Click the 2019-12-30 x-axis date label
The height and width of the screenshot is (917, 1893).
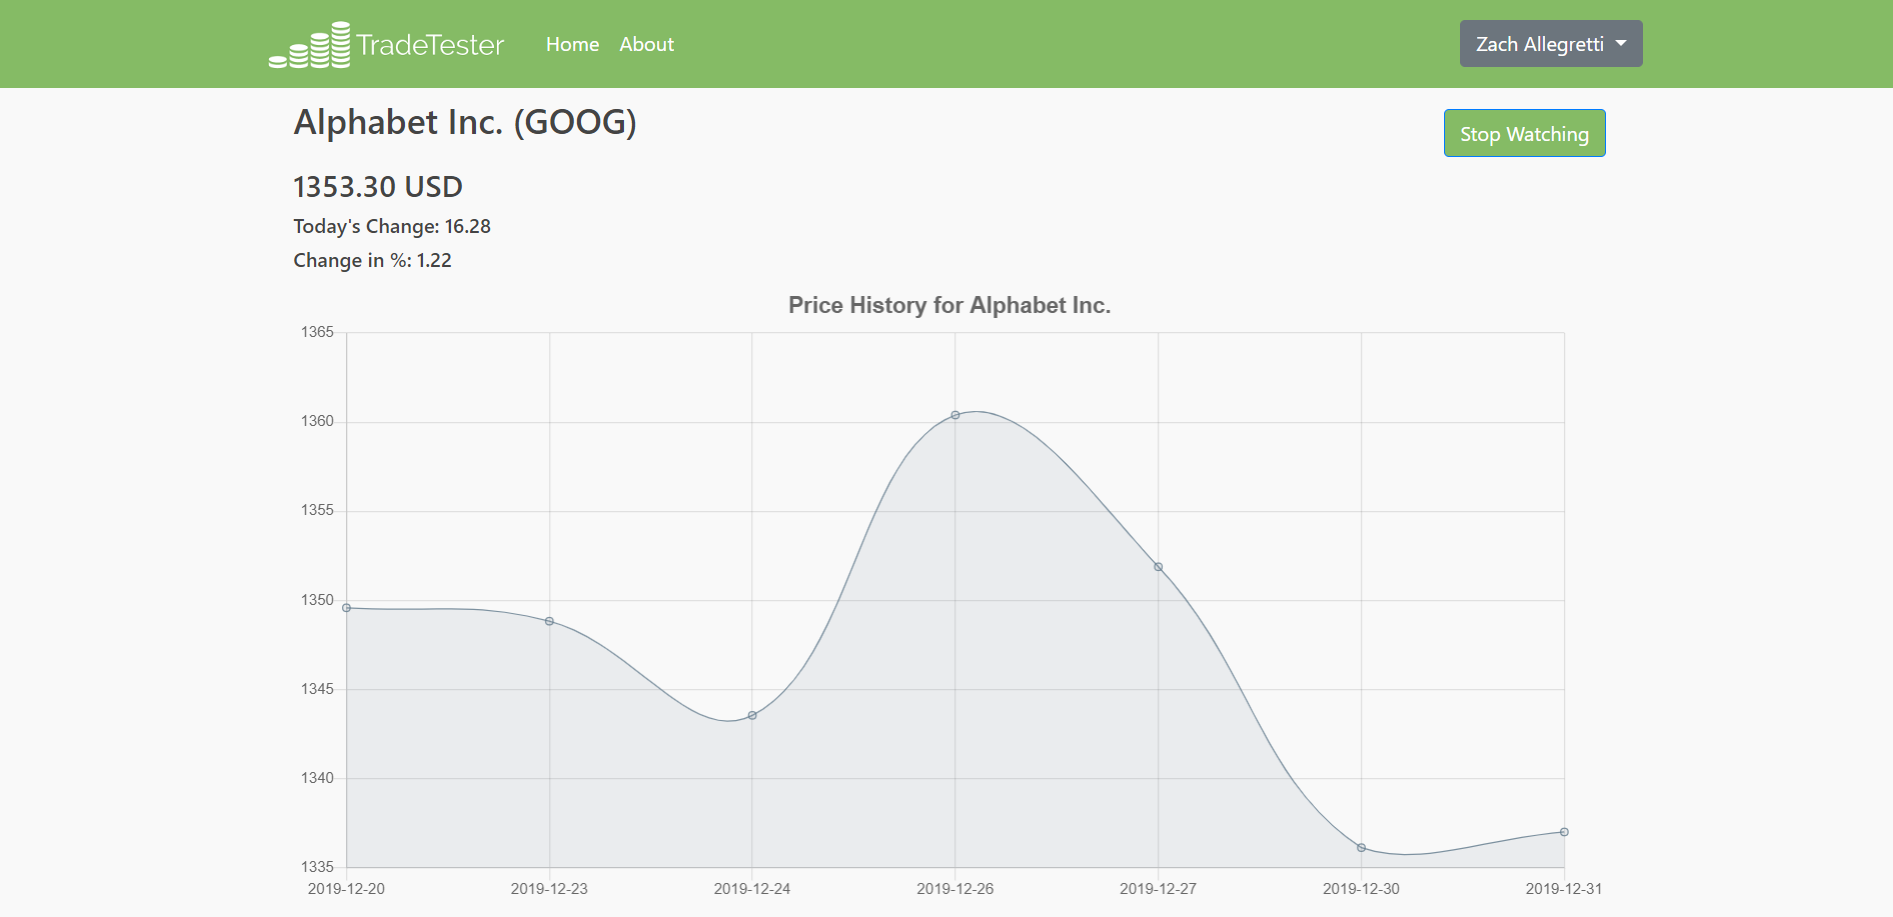coord(1361,889)
